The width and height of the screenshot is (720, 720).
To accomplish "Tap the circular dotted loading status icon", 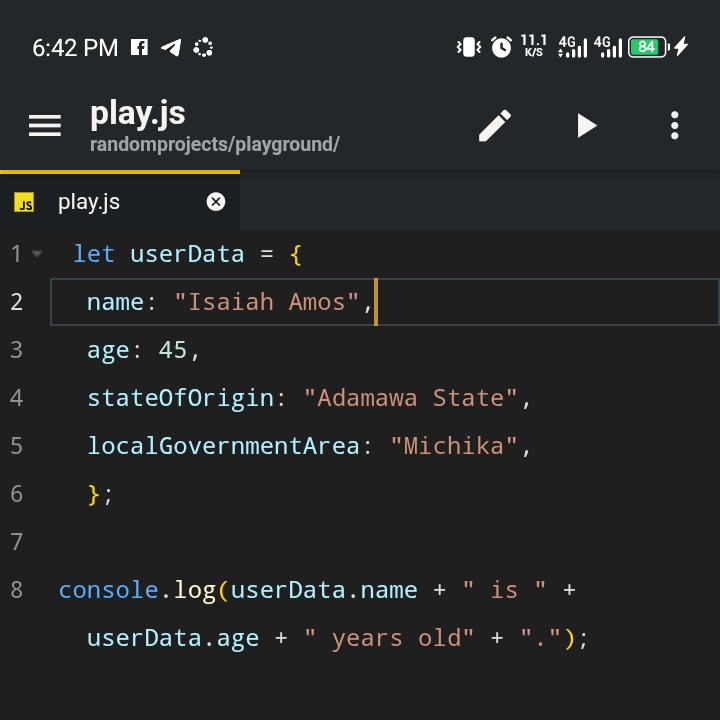I will coord(203,47).
